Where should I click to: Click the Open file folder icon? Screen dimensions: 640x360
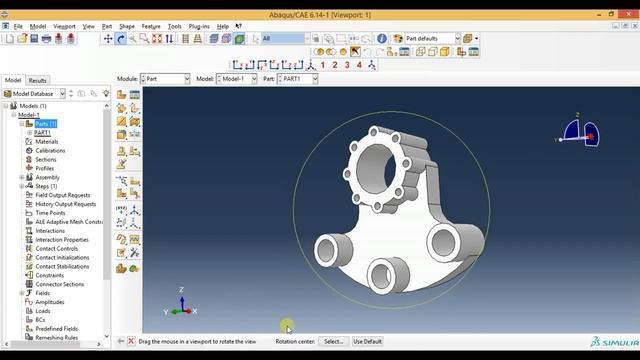22,39
